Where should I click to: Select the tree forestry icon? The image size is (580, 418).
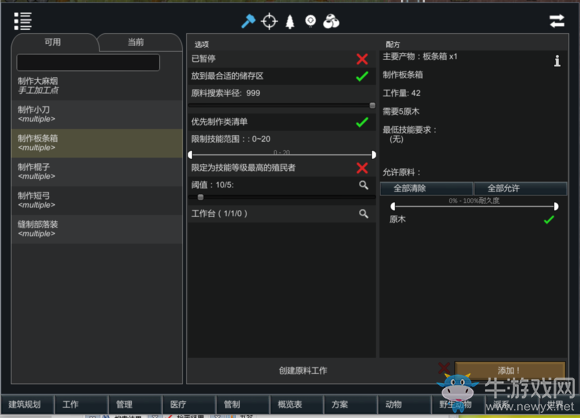tap(290, 21)
